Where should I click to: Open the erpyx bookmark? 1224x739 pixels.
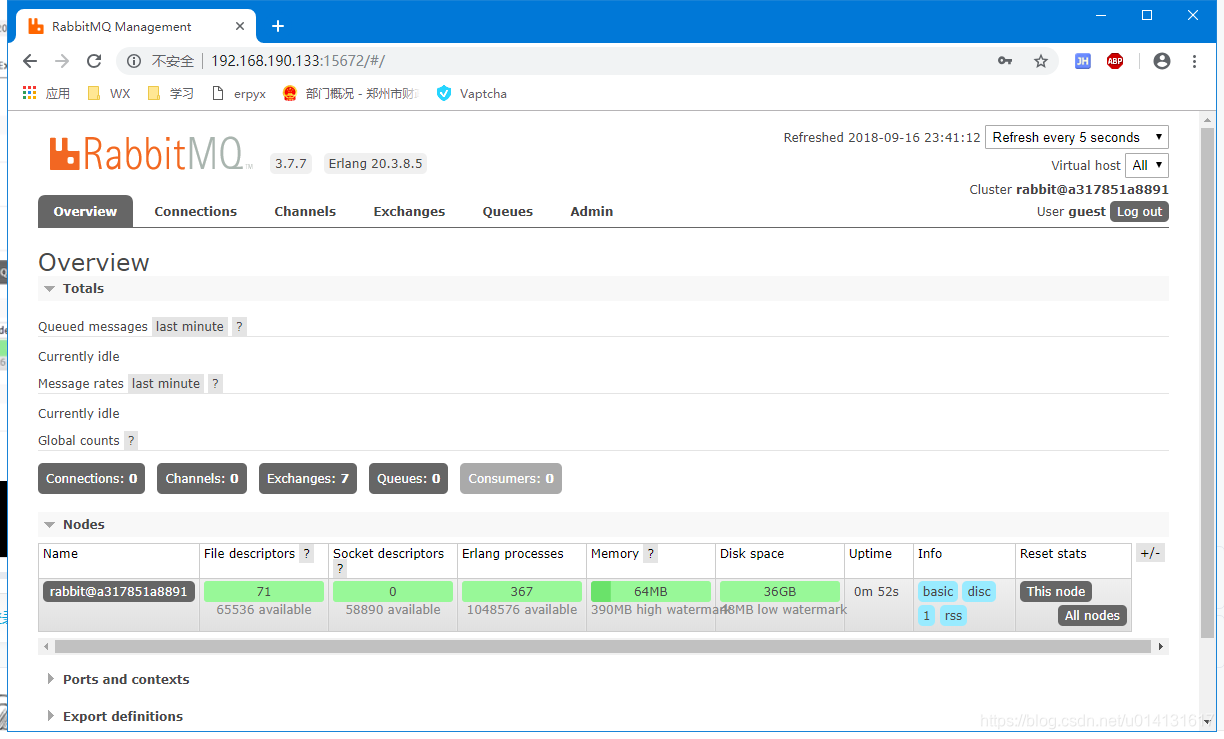238,93
